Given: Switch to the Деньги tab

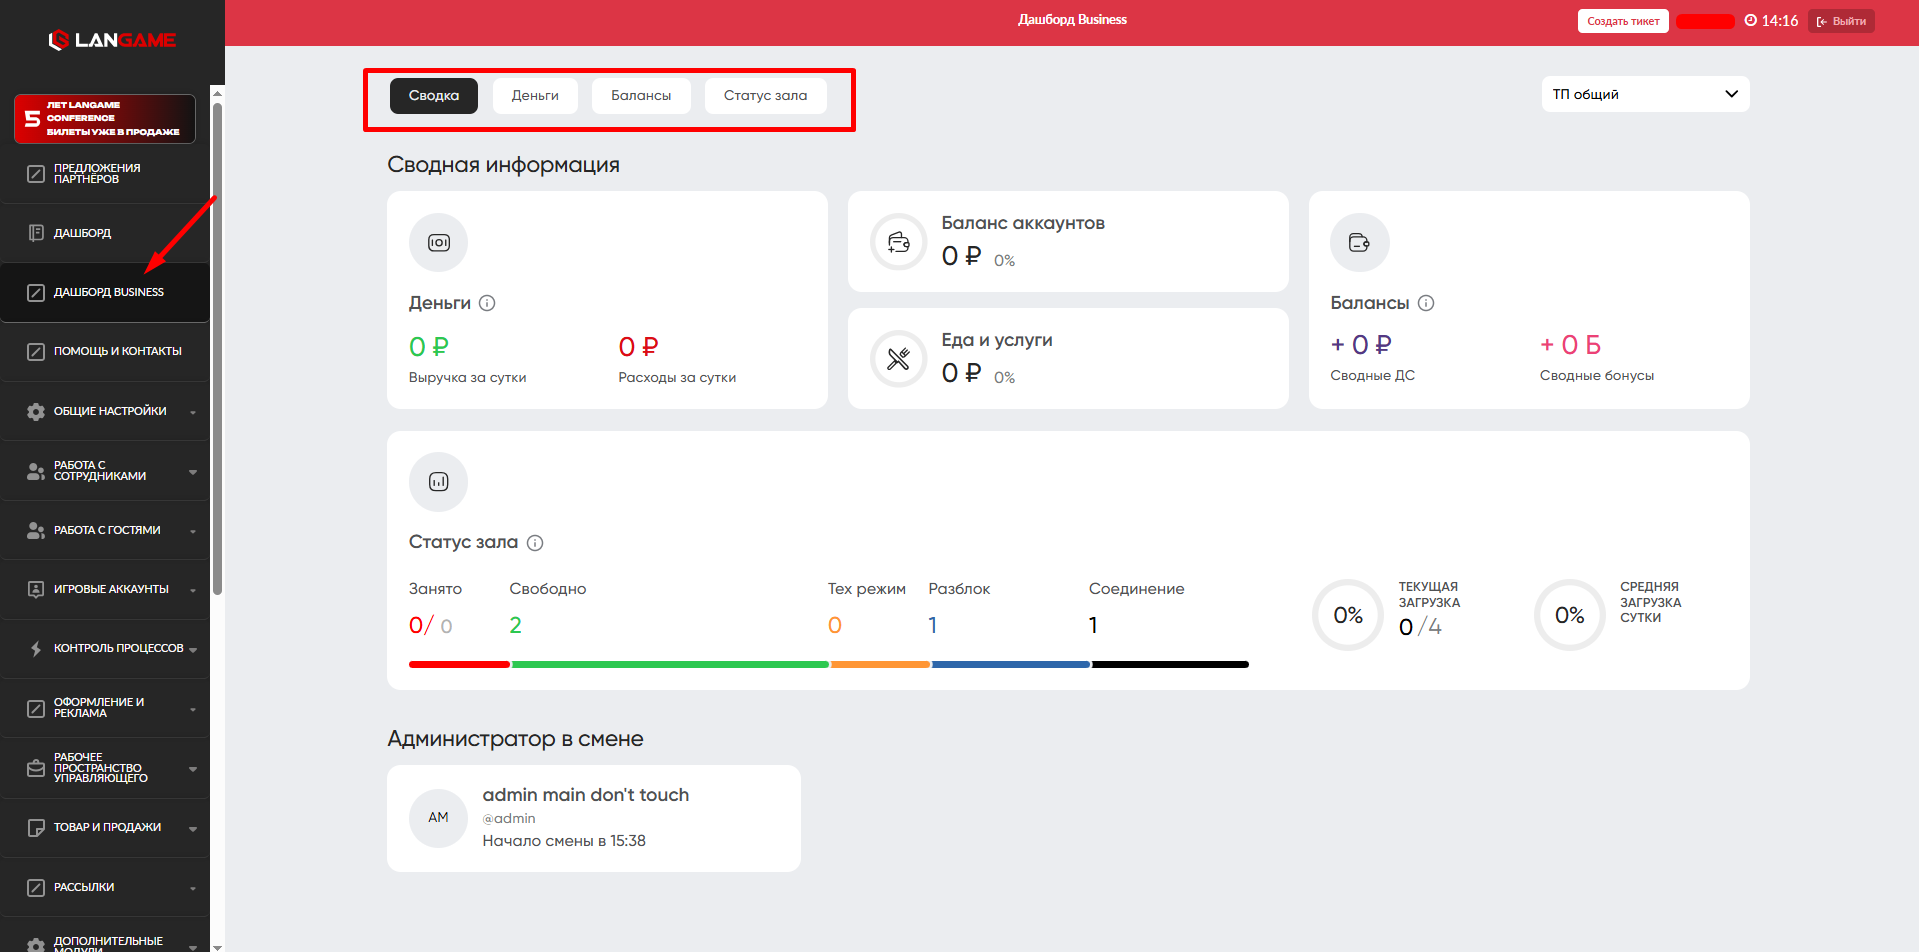Looking at the screenshot, I should [535, 96].
